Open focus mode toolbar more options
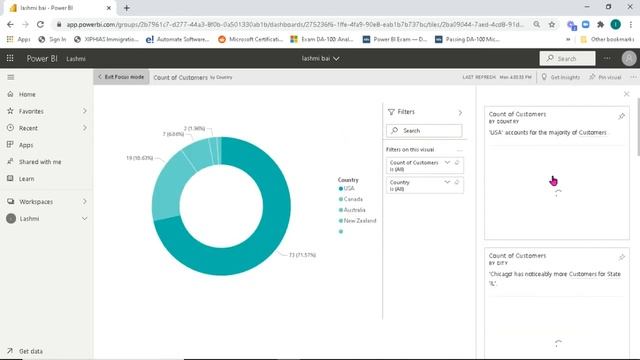This screenshot has width=640, height=360. point(633,77)
